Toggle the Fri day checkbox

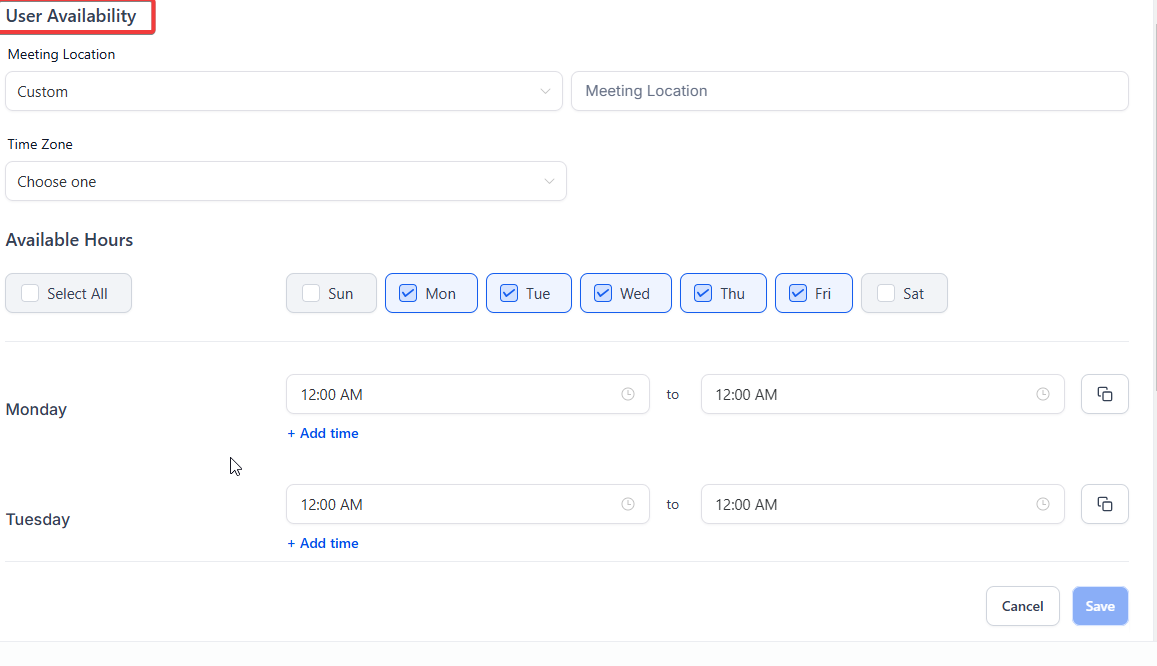(x=798, y=293)
